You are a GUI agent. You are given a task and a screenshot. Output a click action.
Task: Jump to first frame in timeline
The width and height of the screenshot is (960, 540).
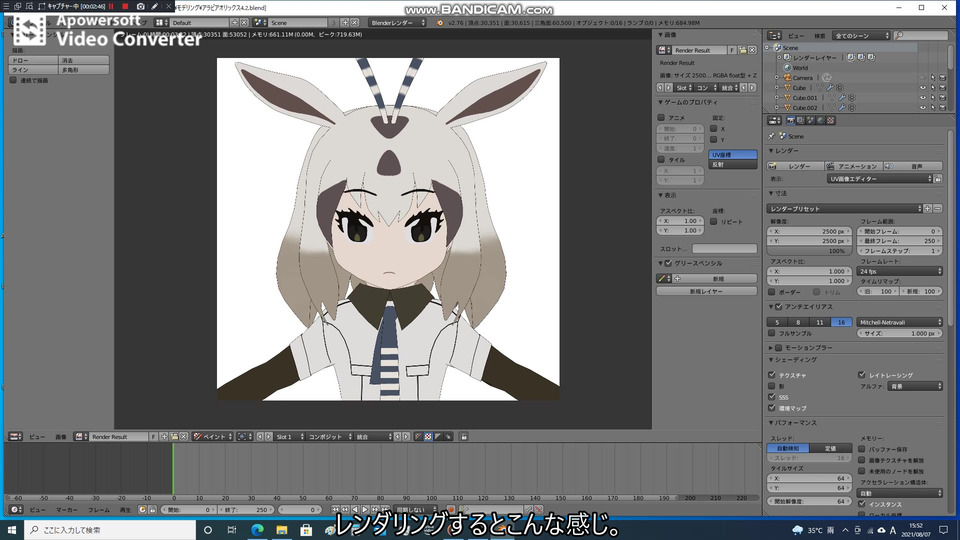(x=336, y=509)
